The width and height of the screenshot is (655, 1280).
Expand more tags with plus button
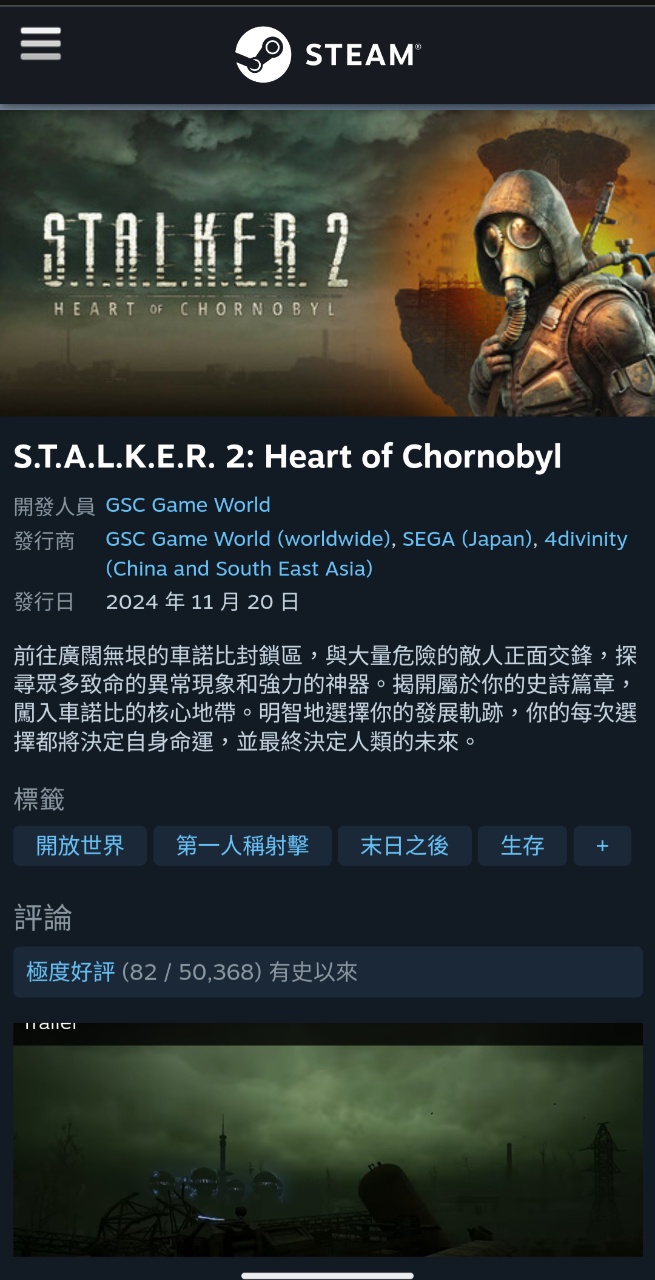(602, 846)
